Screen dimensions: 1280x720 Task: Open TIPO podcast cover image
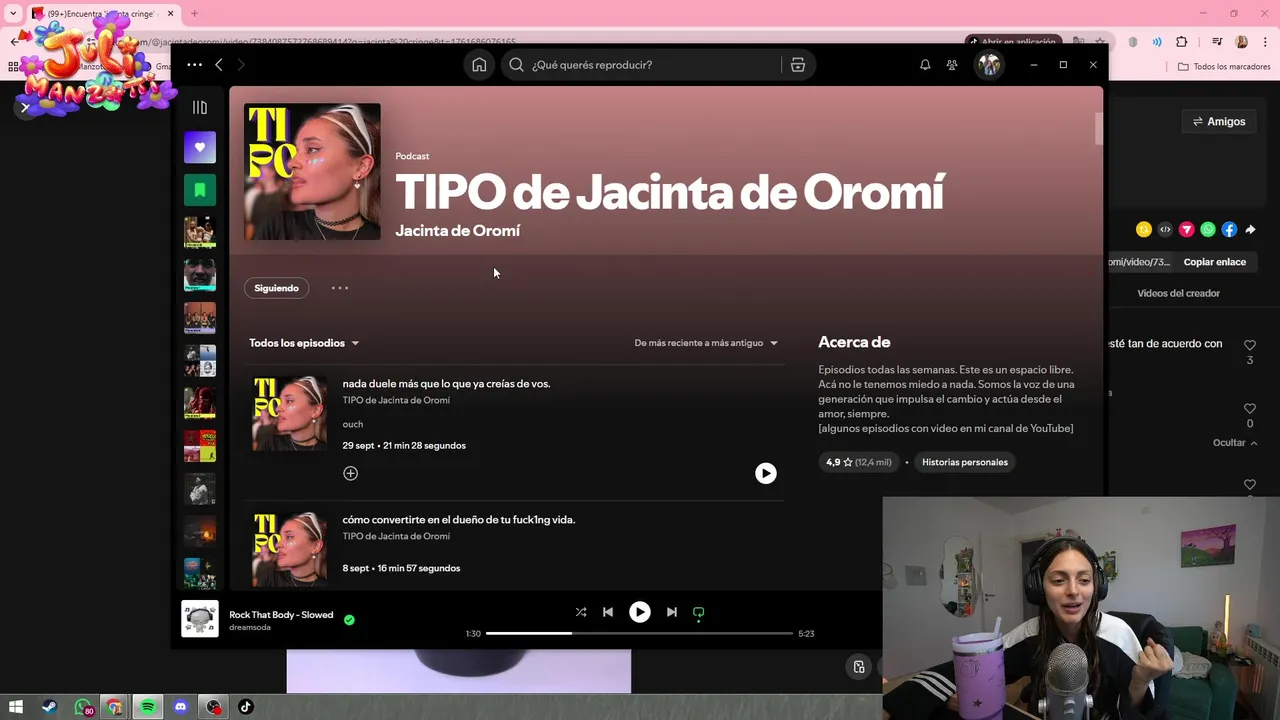click(312, 172)
